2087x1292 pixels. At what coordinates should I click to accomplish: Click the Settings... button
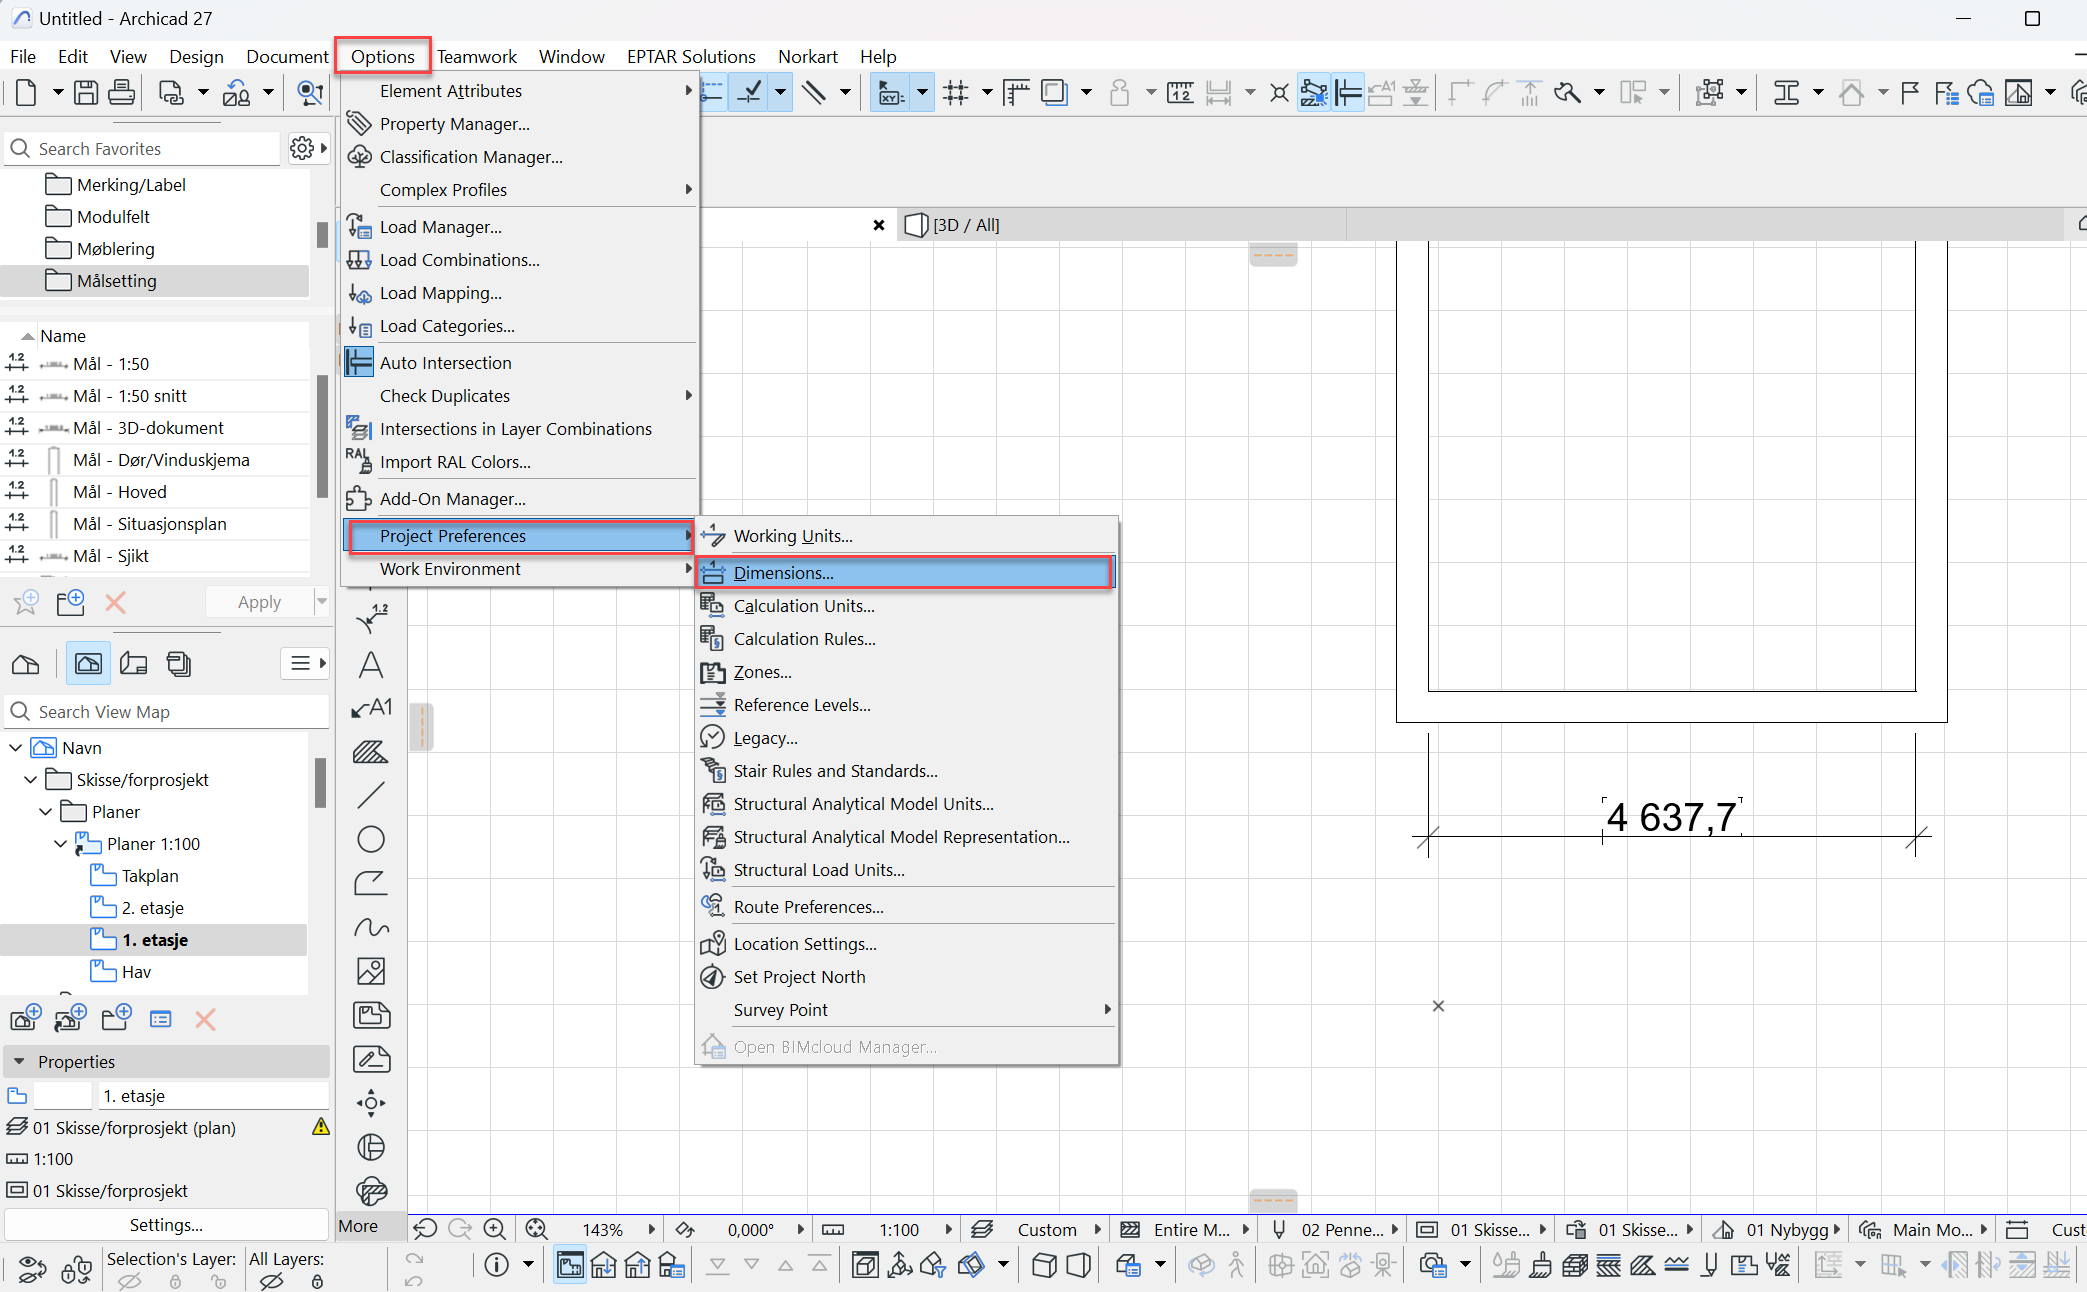coord(166,1225)
